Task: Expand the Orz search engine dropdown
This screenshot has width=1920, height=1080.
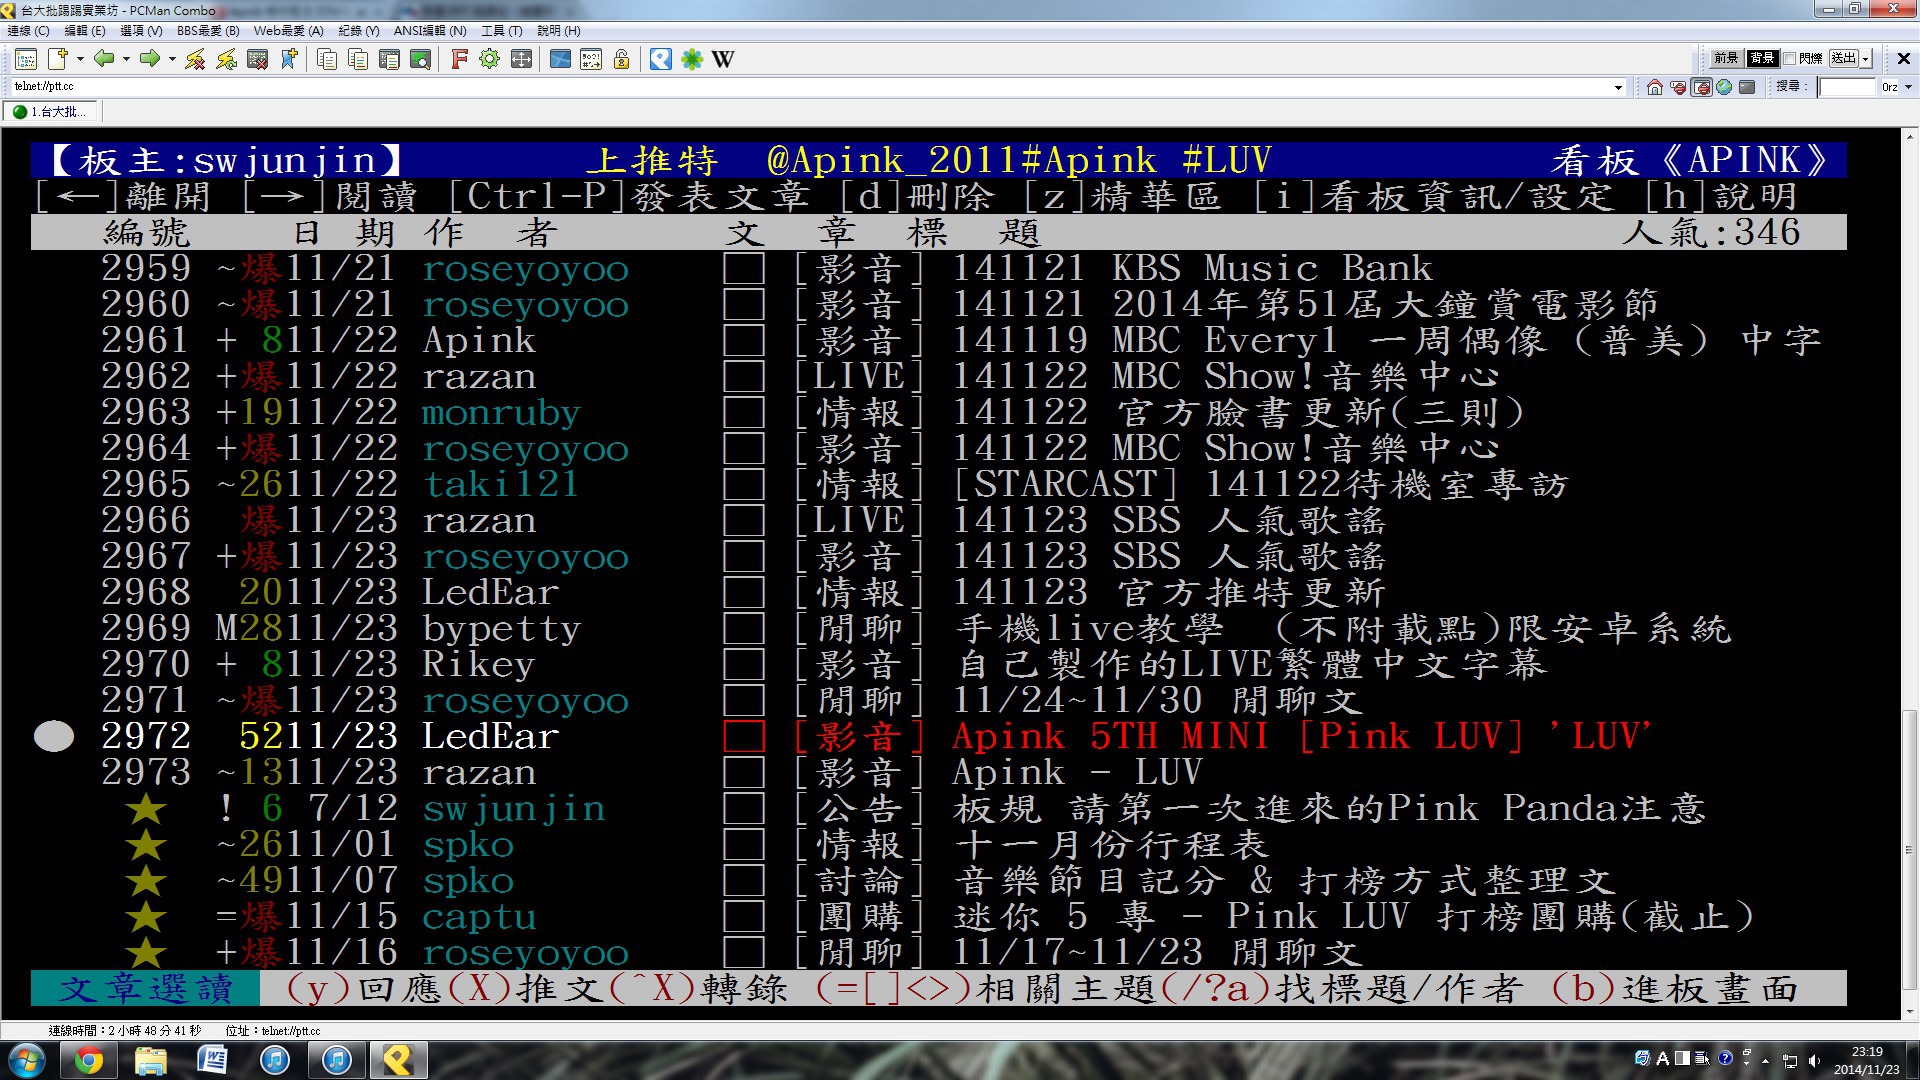Action: 1908,87
